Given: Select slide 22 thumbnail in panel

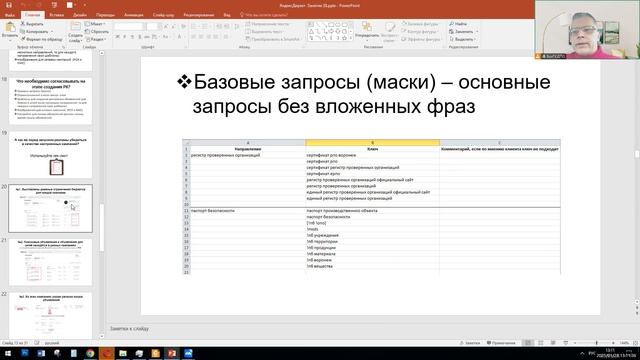Looking at the screenshot, I should coord(51,316).
